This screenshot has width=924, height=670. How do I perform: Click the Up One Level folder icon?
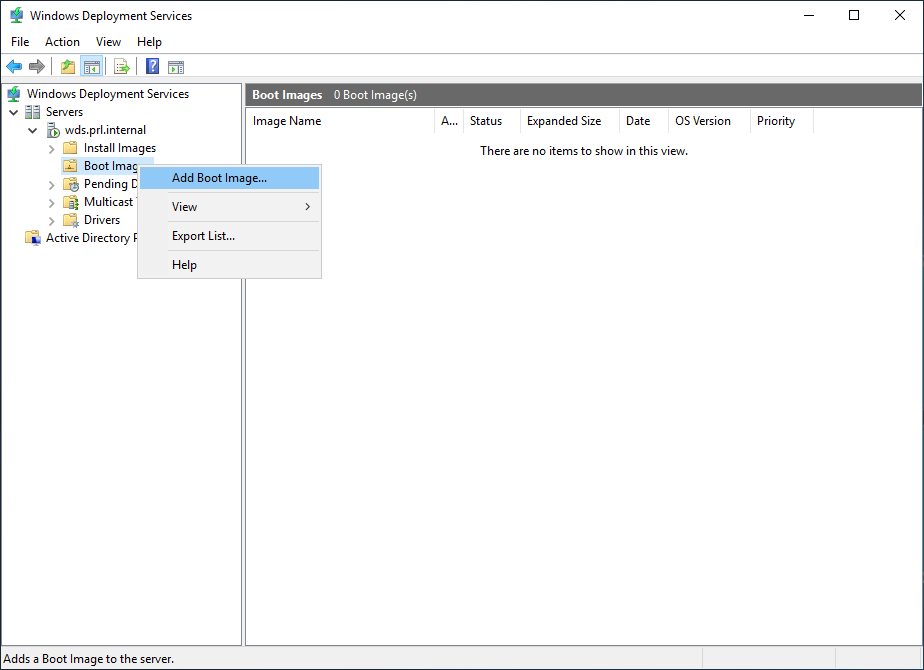(x=68, y=67)
